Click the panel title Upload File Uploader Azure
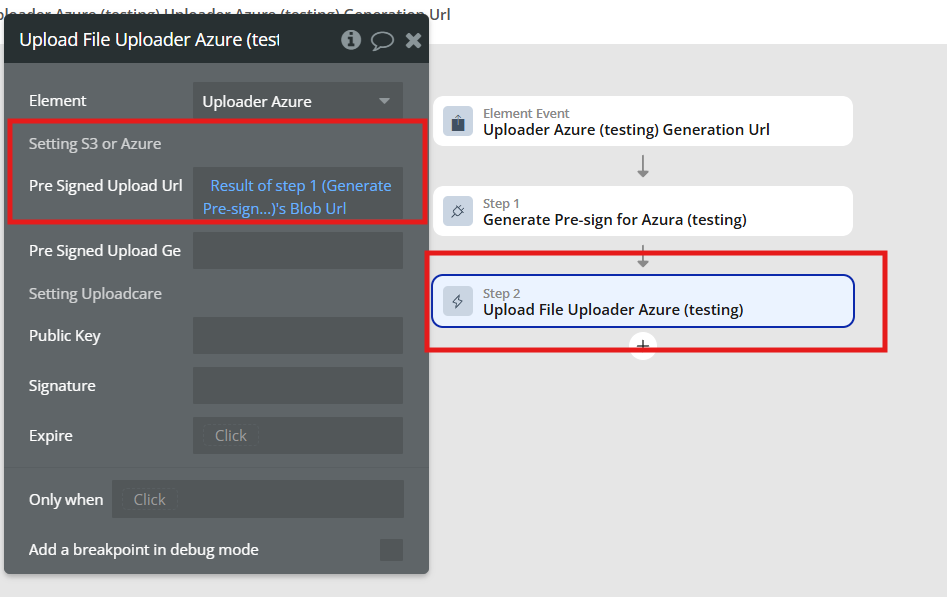 point(150,40)
